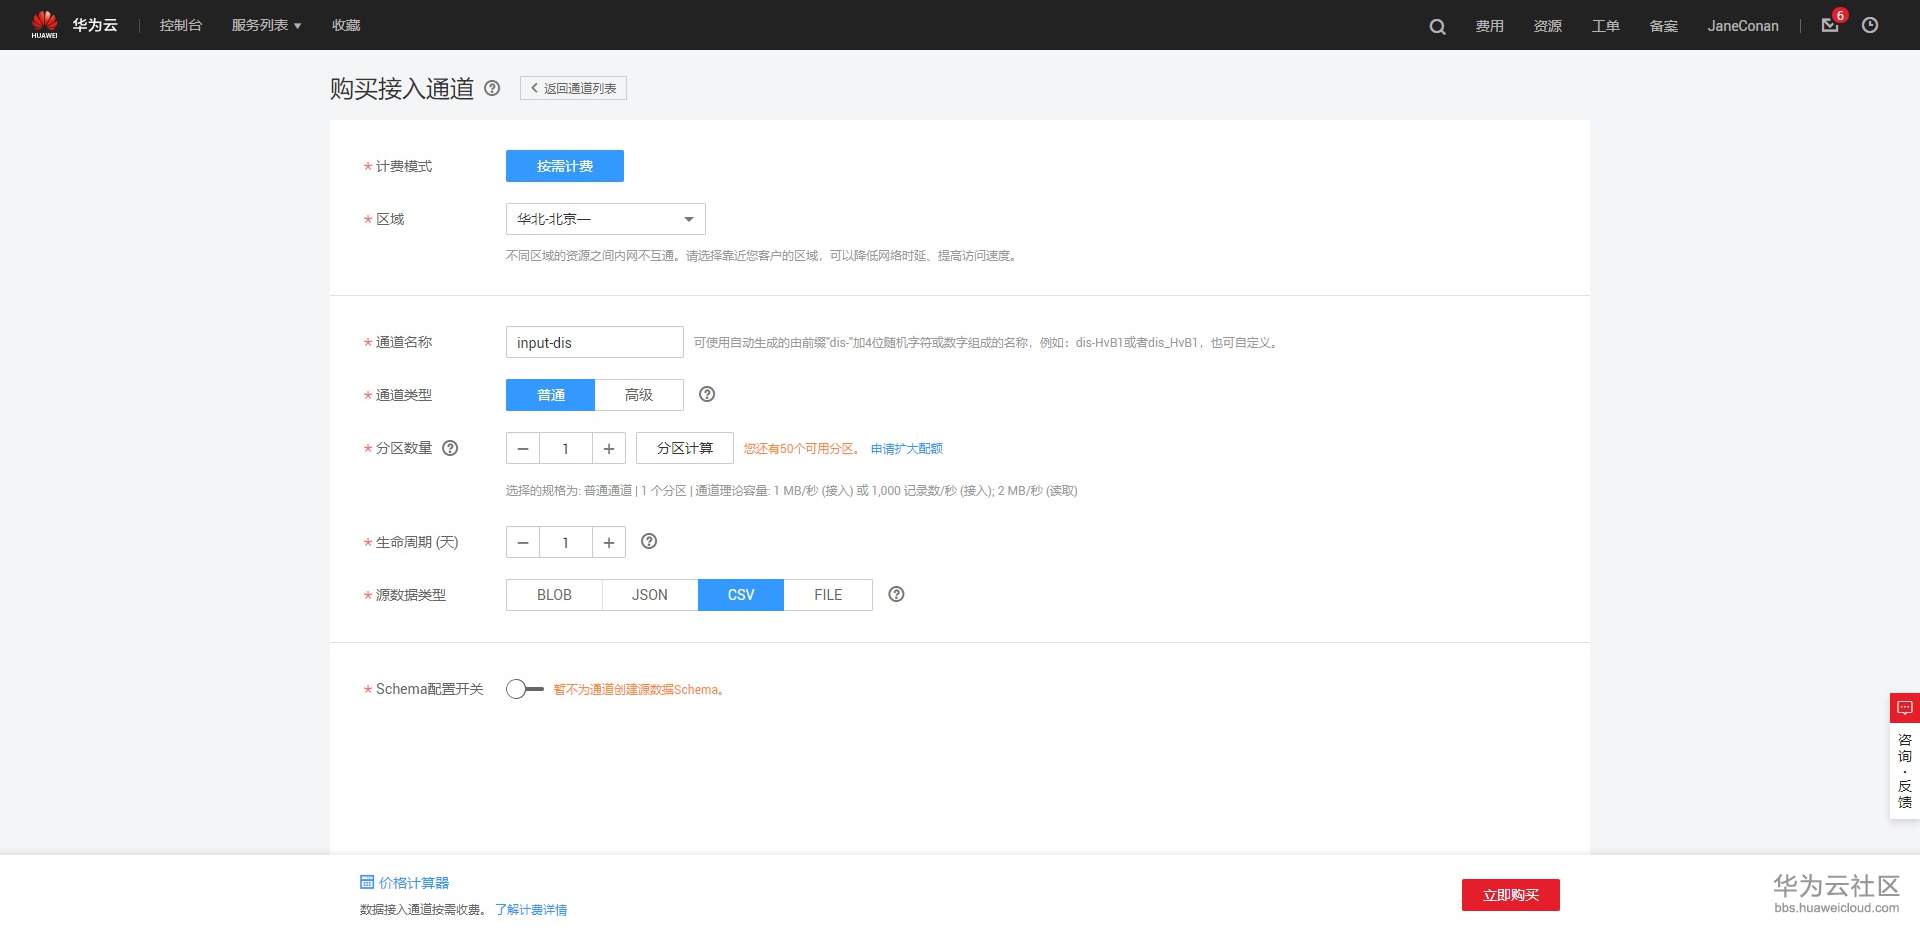Open the JaneConan account menu

[x=1743, y=26]
